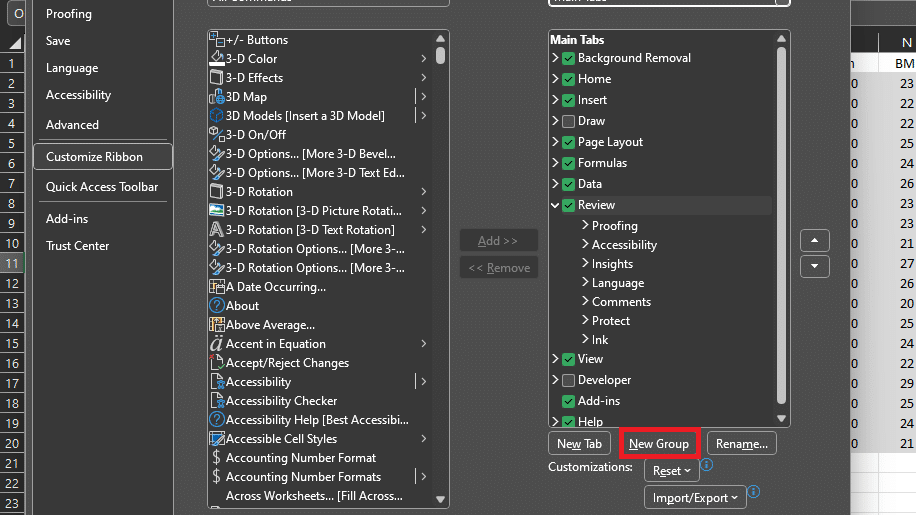
Task: Open the Import/Export dropdown
Action: [x=694, y=498]
